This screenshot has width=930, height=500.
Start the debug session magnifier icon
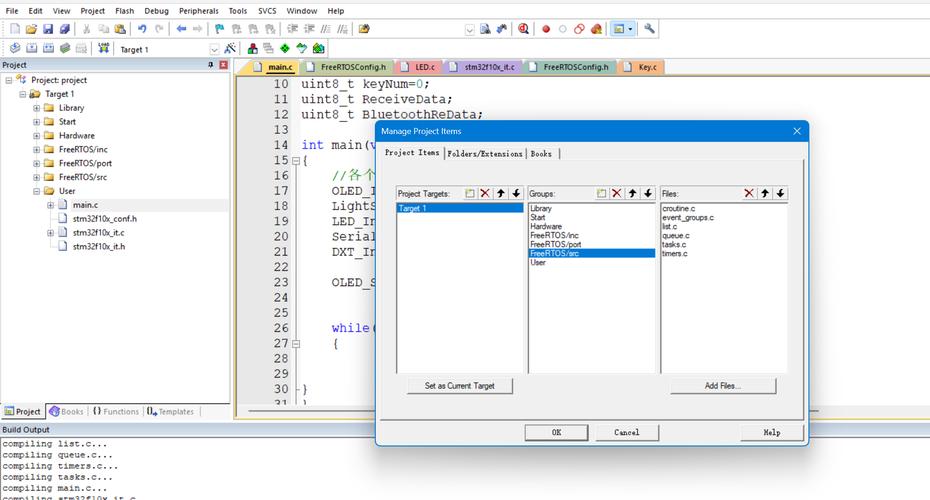coord(523,28)
